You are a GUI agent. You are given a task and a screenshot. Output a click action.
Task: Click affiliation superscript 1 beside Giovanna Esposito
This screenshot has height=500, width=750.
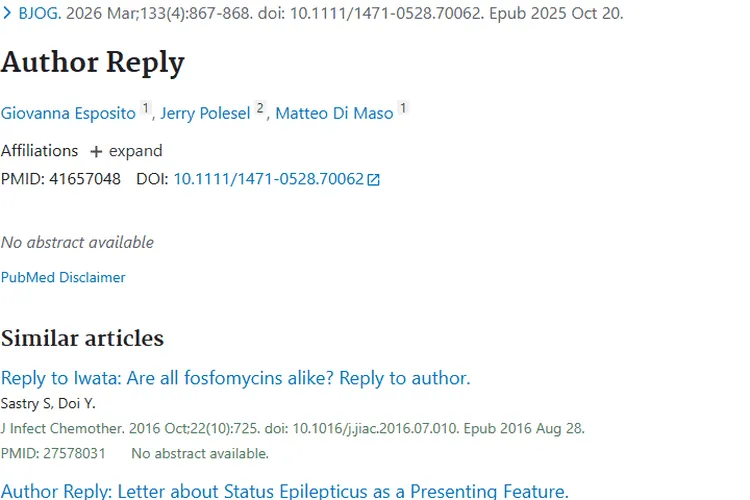coord(146,108)
